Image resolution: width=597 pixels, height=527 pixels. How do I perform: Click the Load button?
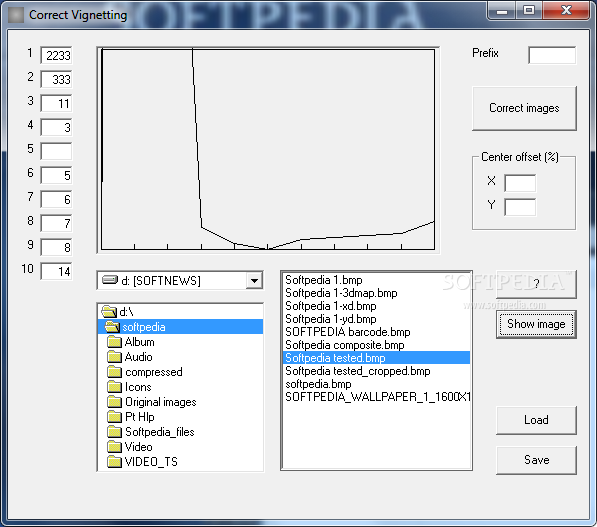coord(536,420)
